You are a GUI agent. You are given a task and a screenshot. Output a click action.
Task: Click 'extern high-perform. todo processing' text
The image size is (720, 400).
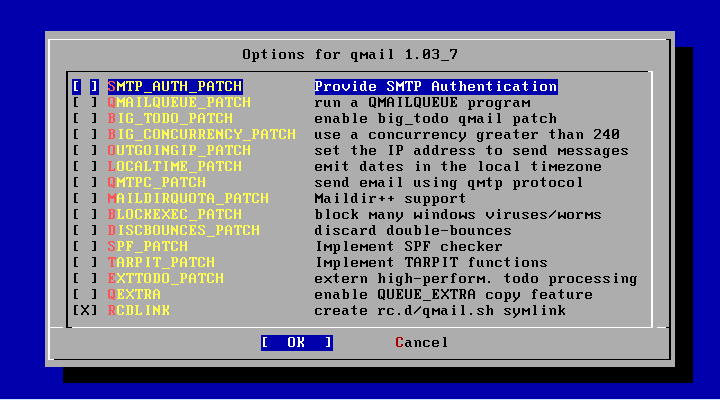476,278
